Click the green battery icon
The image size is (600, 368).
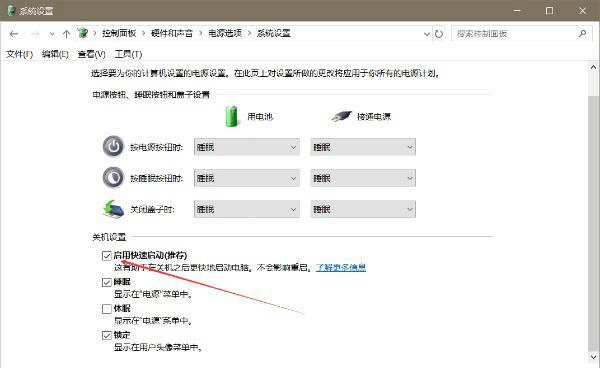pyautogui.click(x=231, y=116)
